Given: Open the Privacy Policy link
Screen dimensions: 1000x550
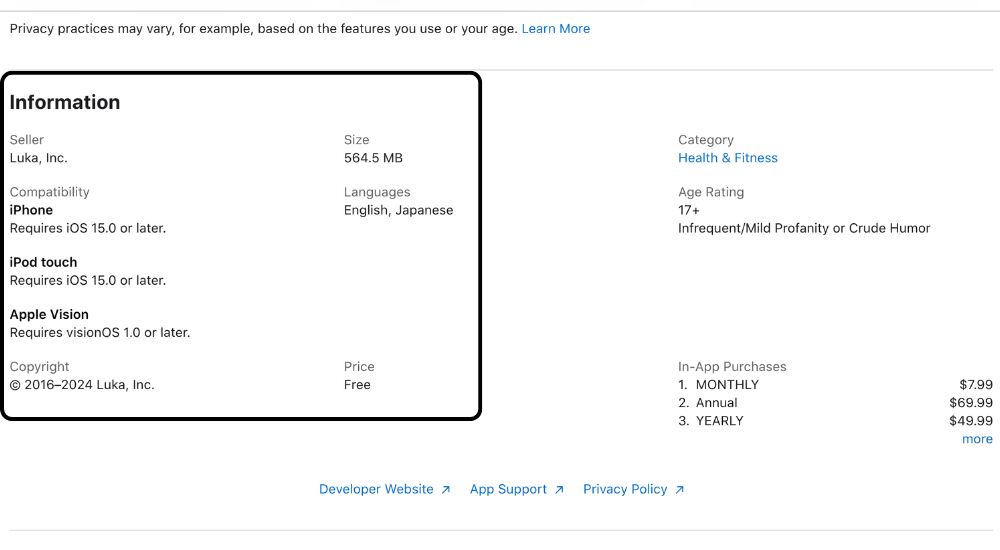Looking at the screenshot, I should (625, 489).
